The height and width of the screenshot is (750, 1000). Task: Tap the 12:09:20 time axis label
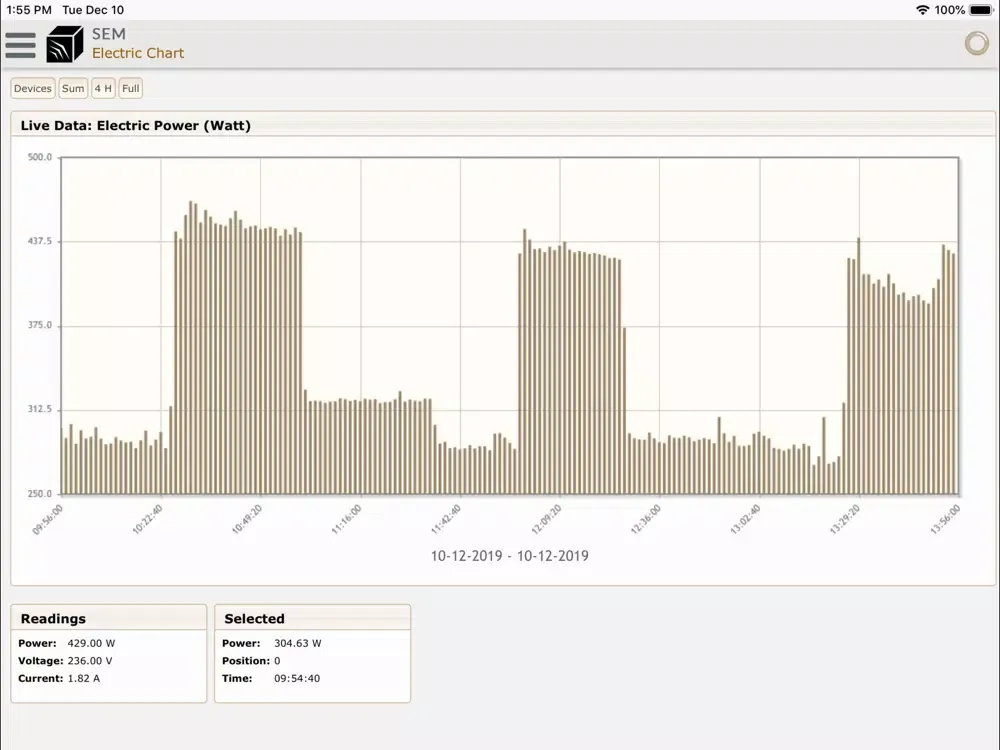pyautogui.click(x=547, y=519)
